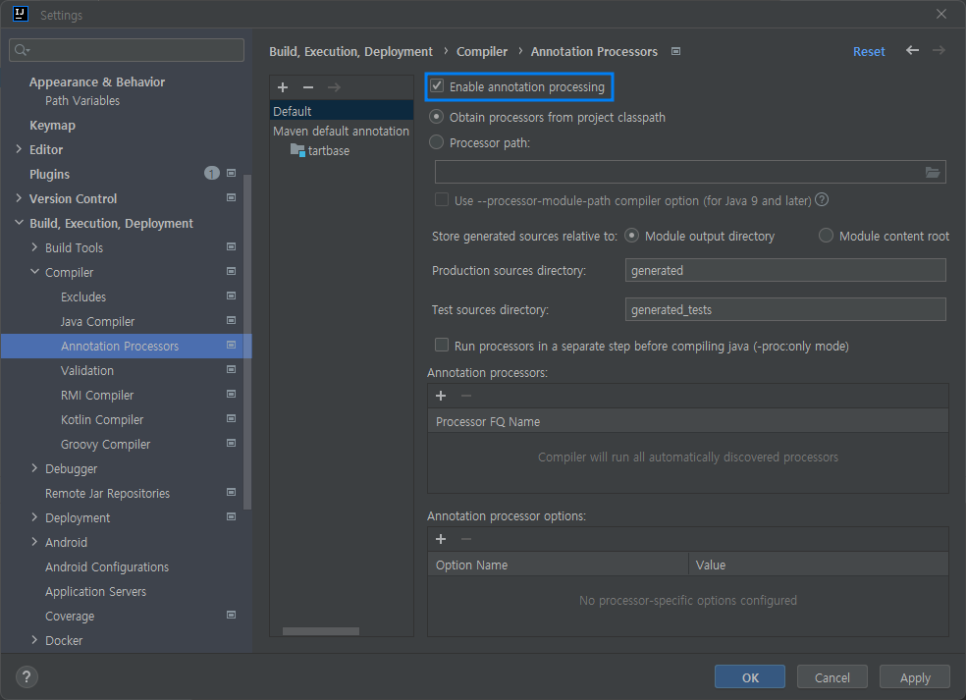Browse processor path with folder icon
Image resolution: width=966 pixels, height=700 pixels.
point(932,173)
